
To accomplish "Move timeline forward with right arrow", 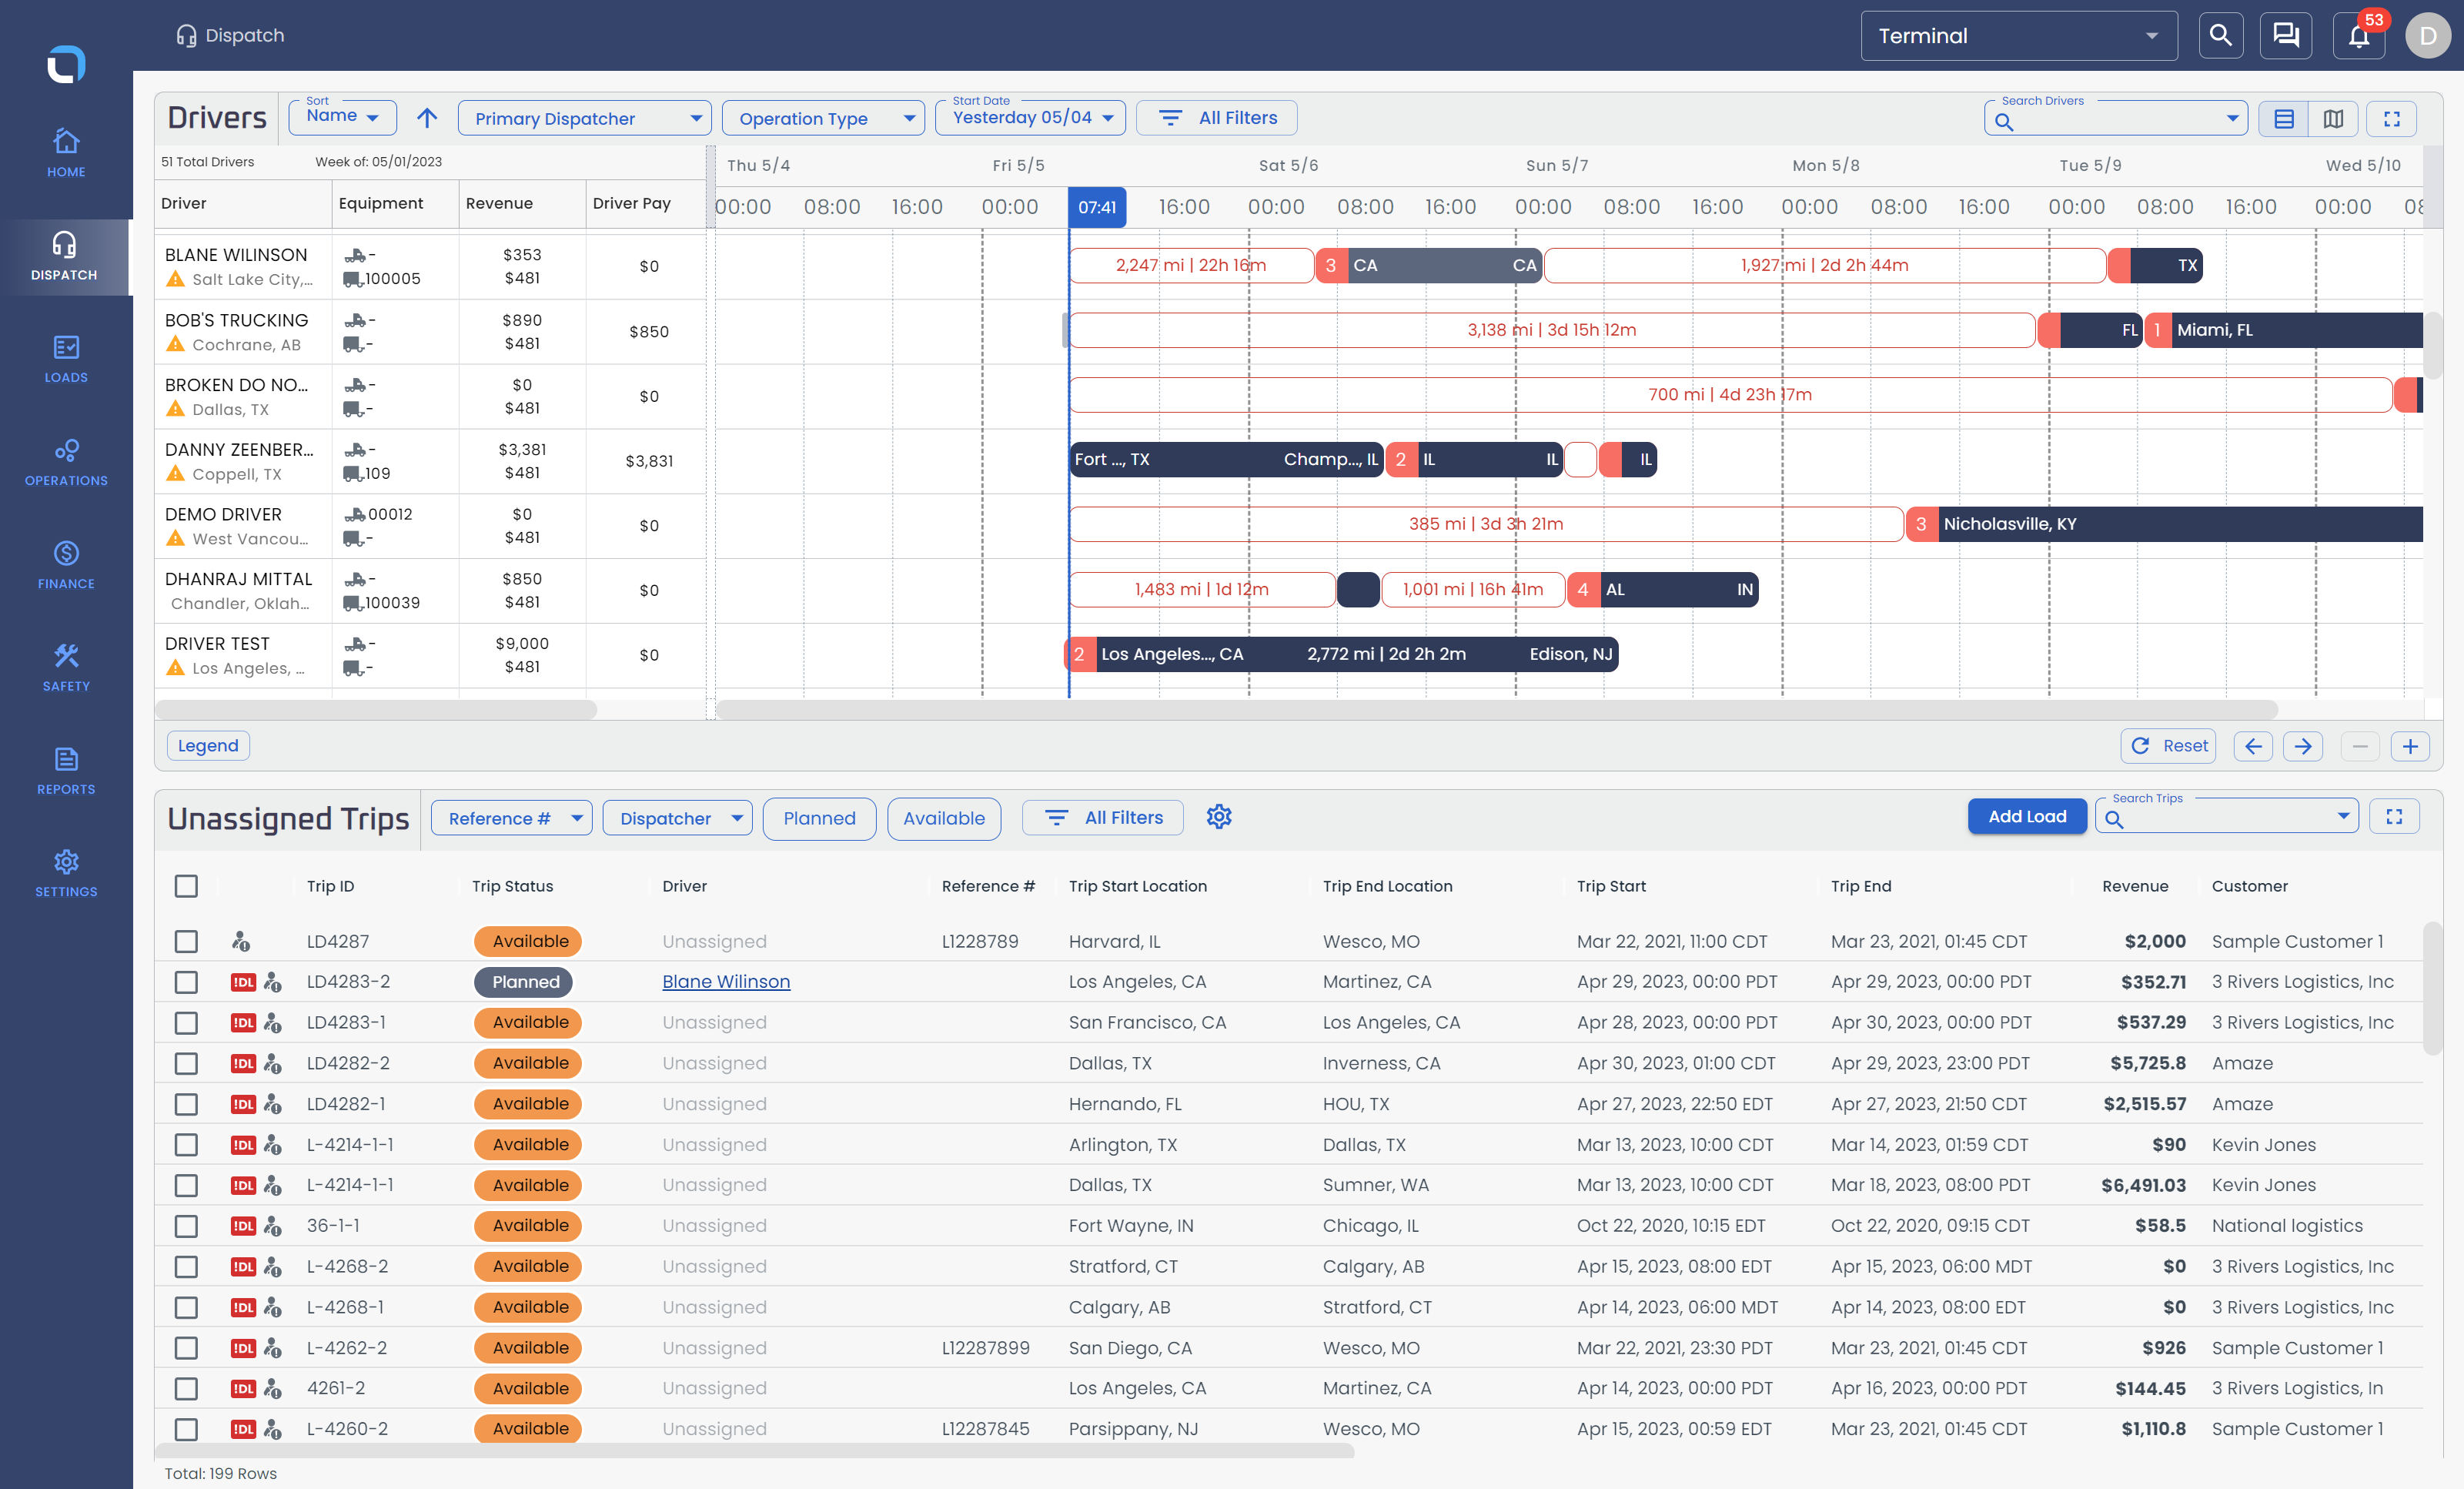I will (2303, 746).
